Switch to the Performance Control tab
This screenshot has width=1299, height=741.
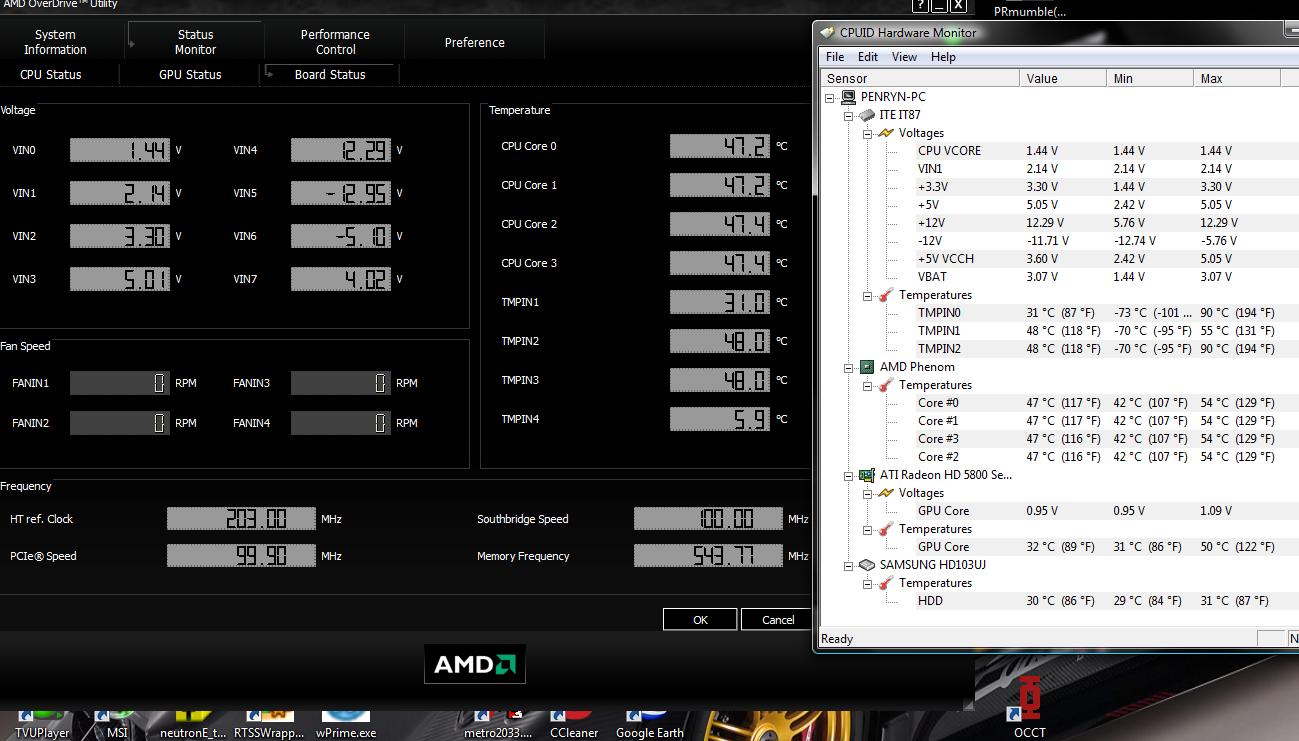(335, 42)
